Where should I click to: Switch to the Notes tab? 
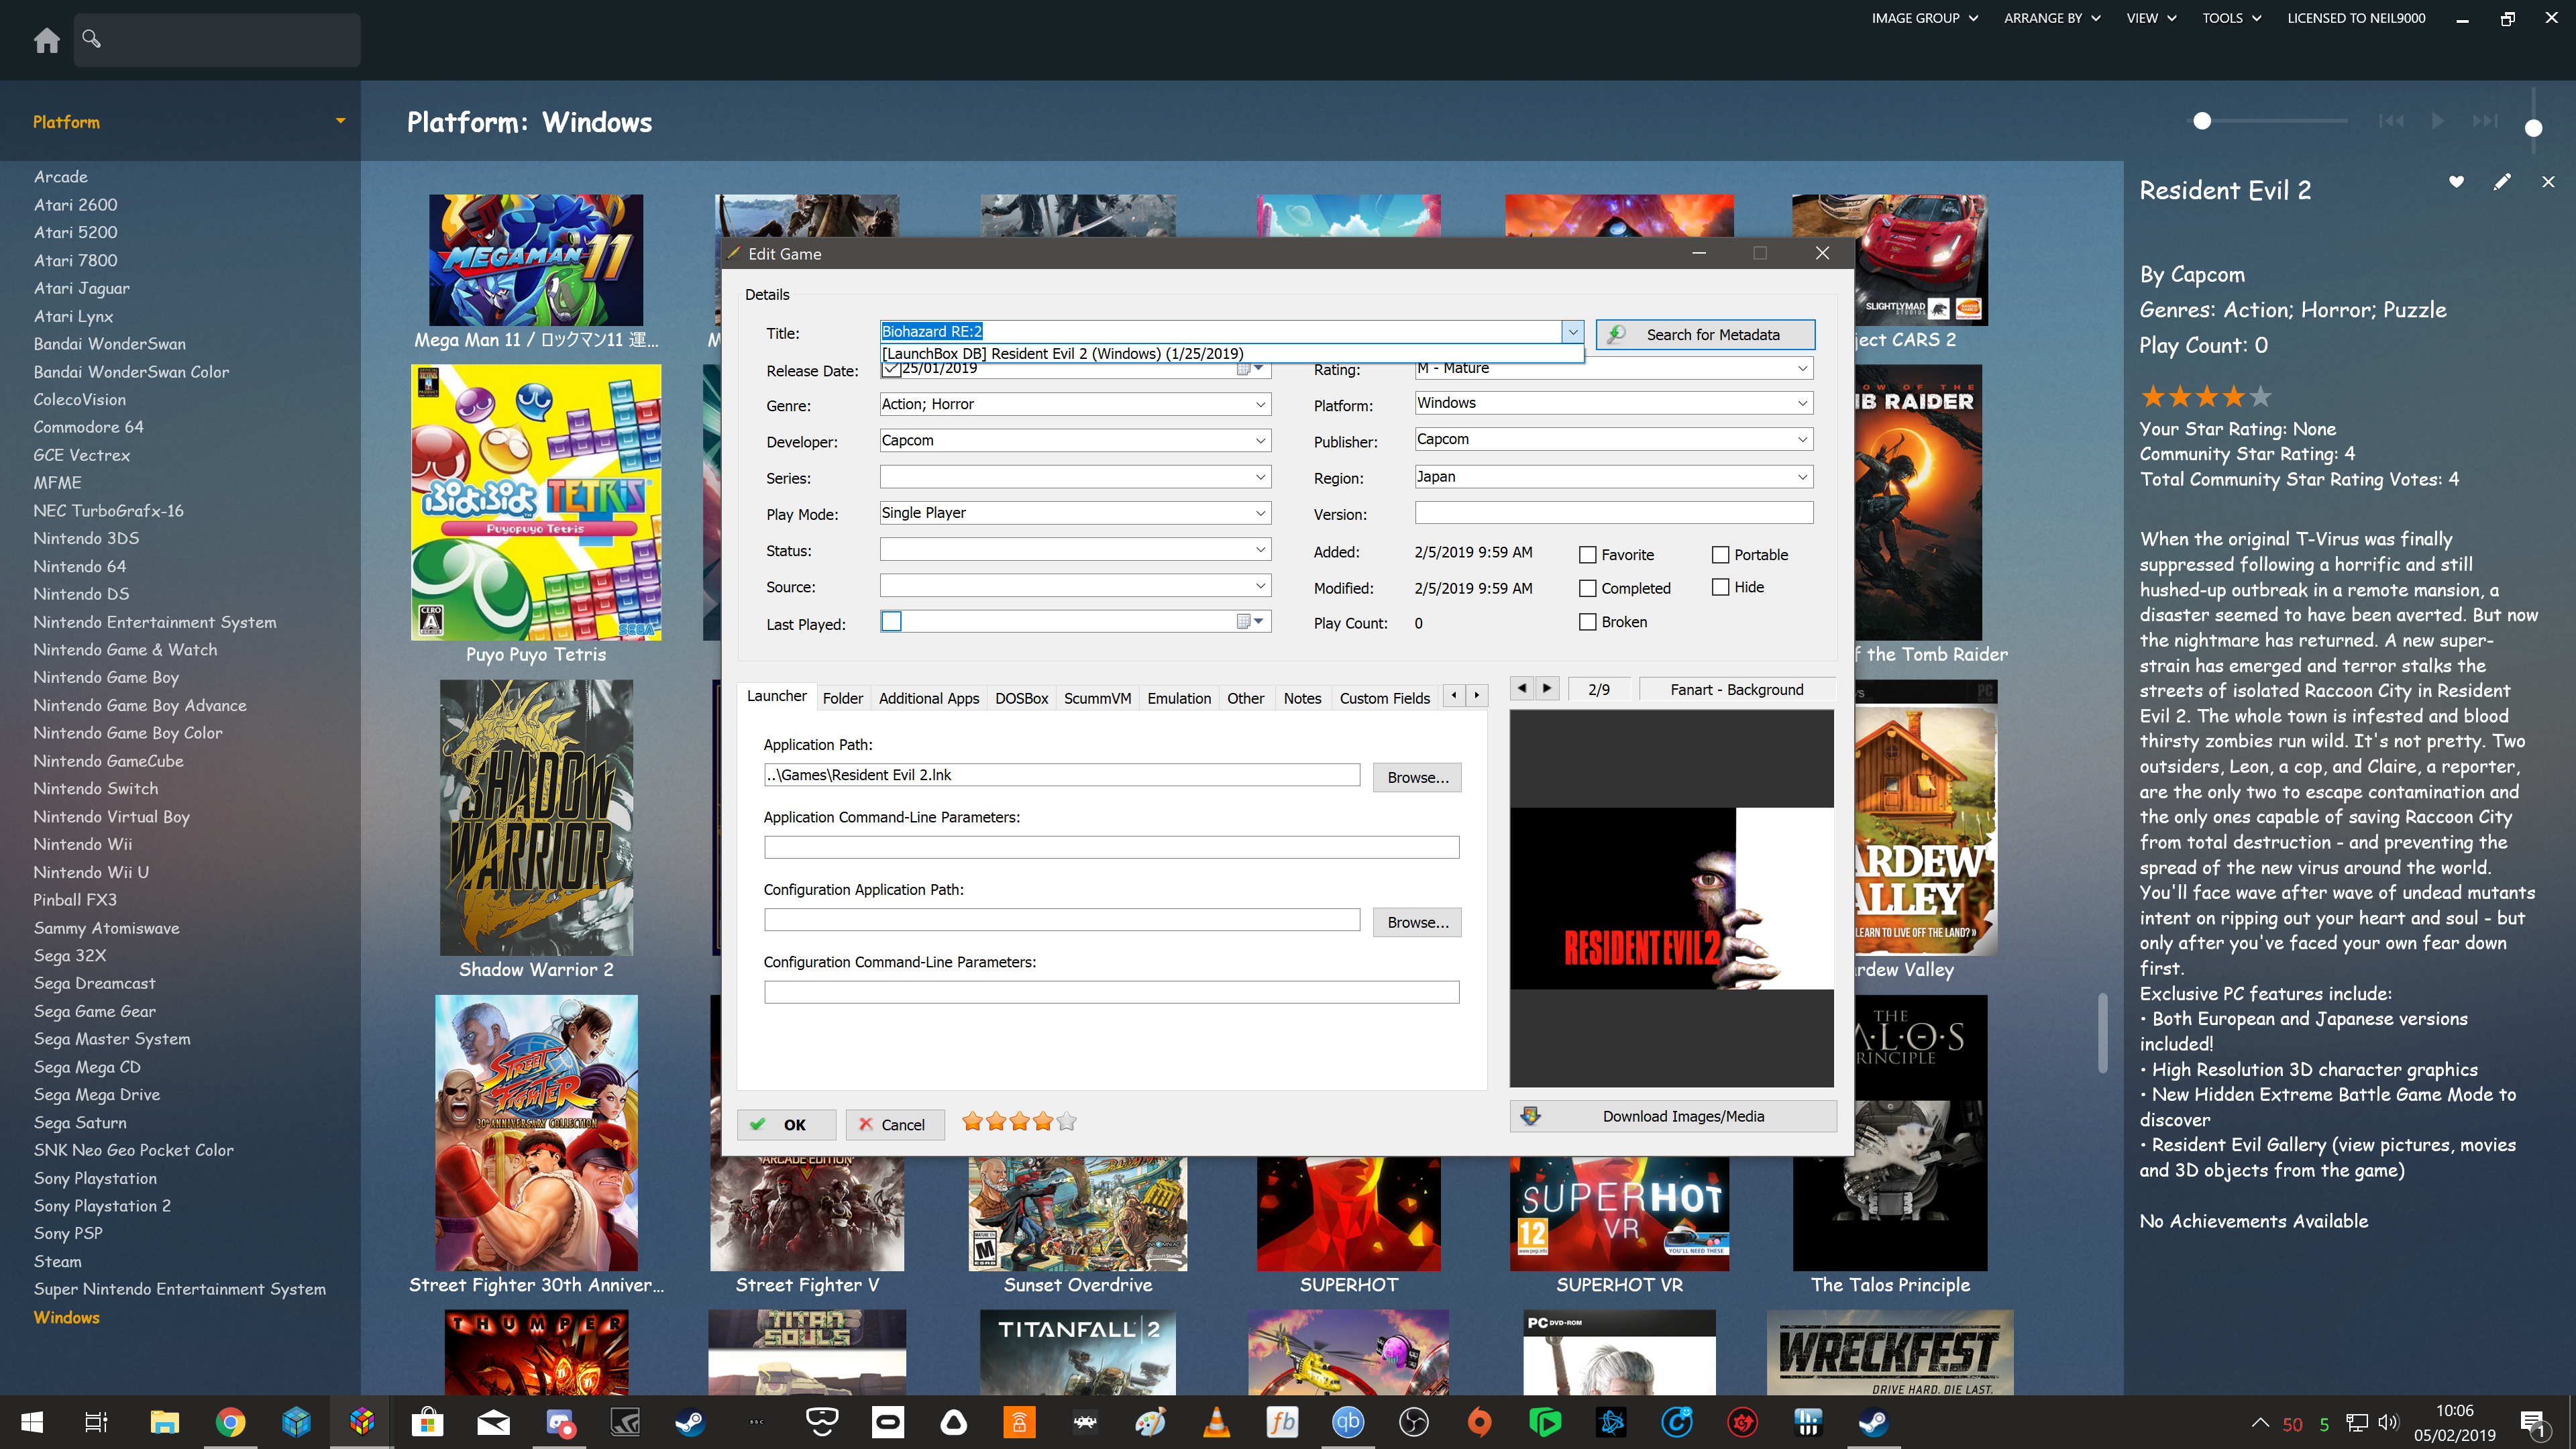click(1302, 698)
